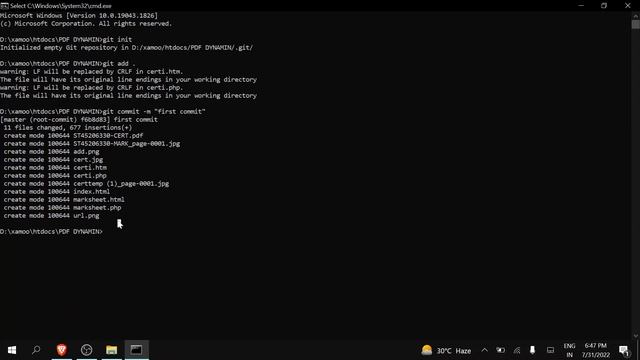Click 'marksheet.html' create mode line
The height and width of the screenshot is (360, 640).
tap(64, 200)
